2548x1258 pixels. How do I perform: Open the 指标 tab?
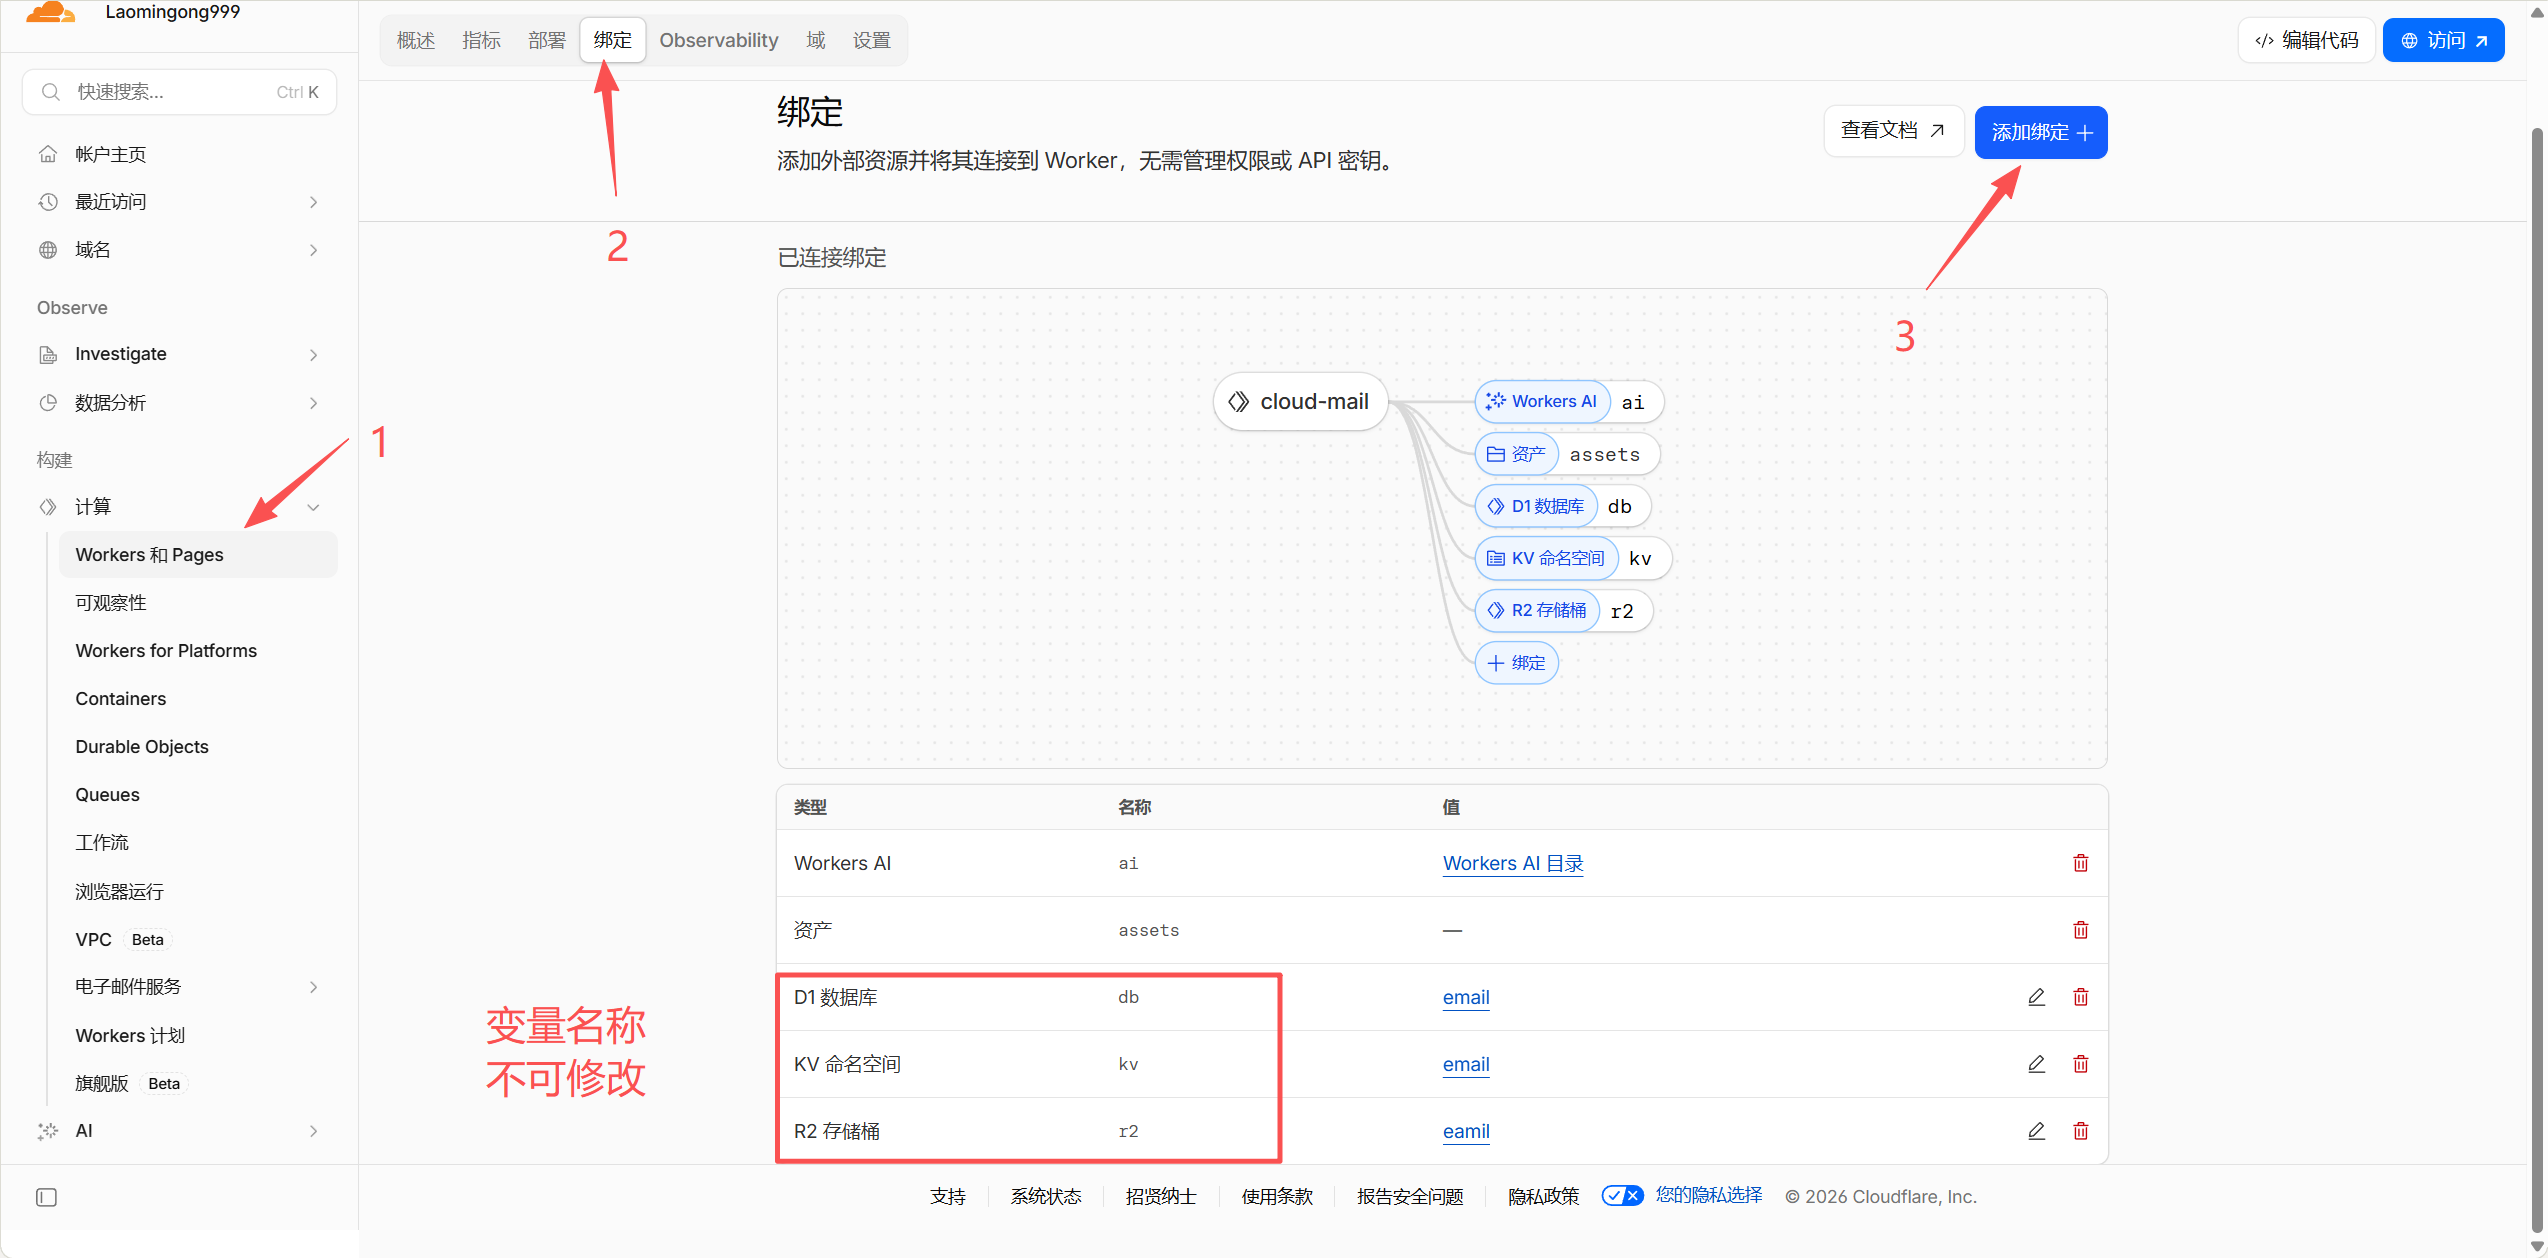481,40
